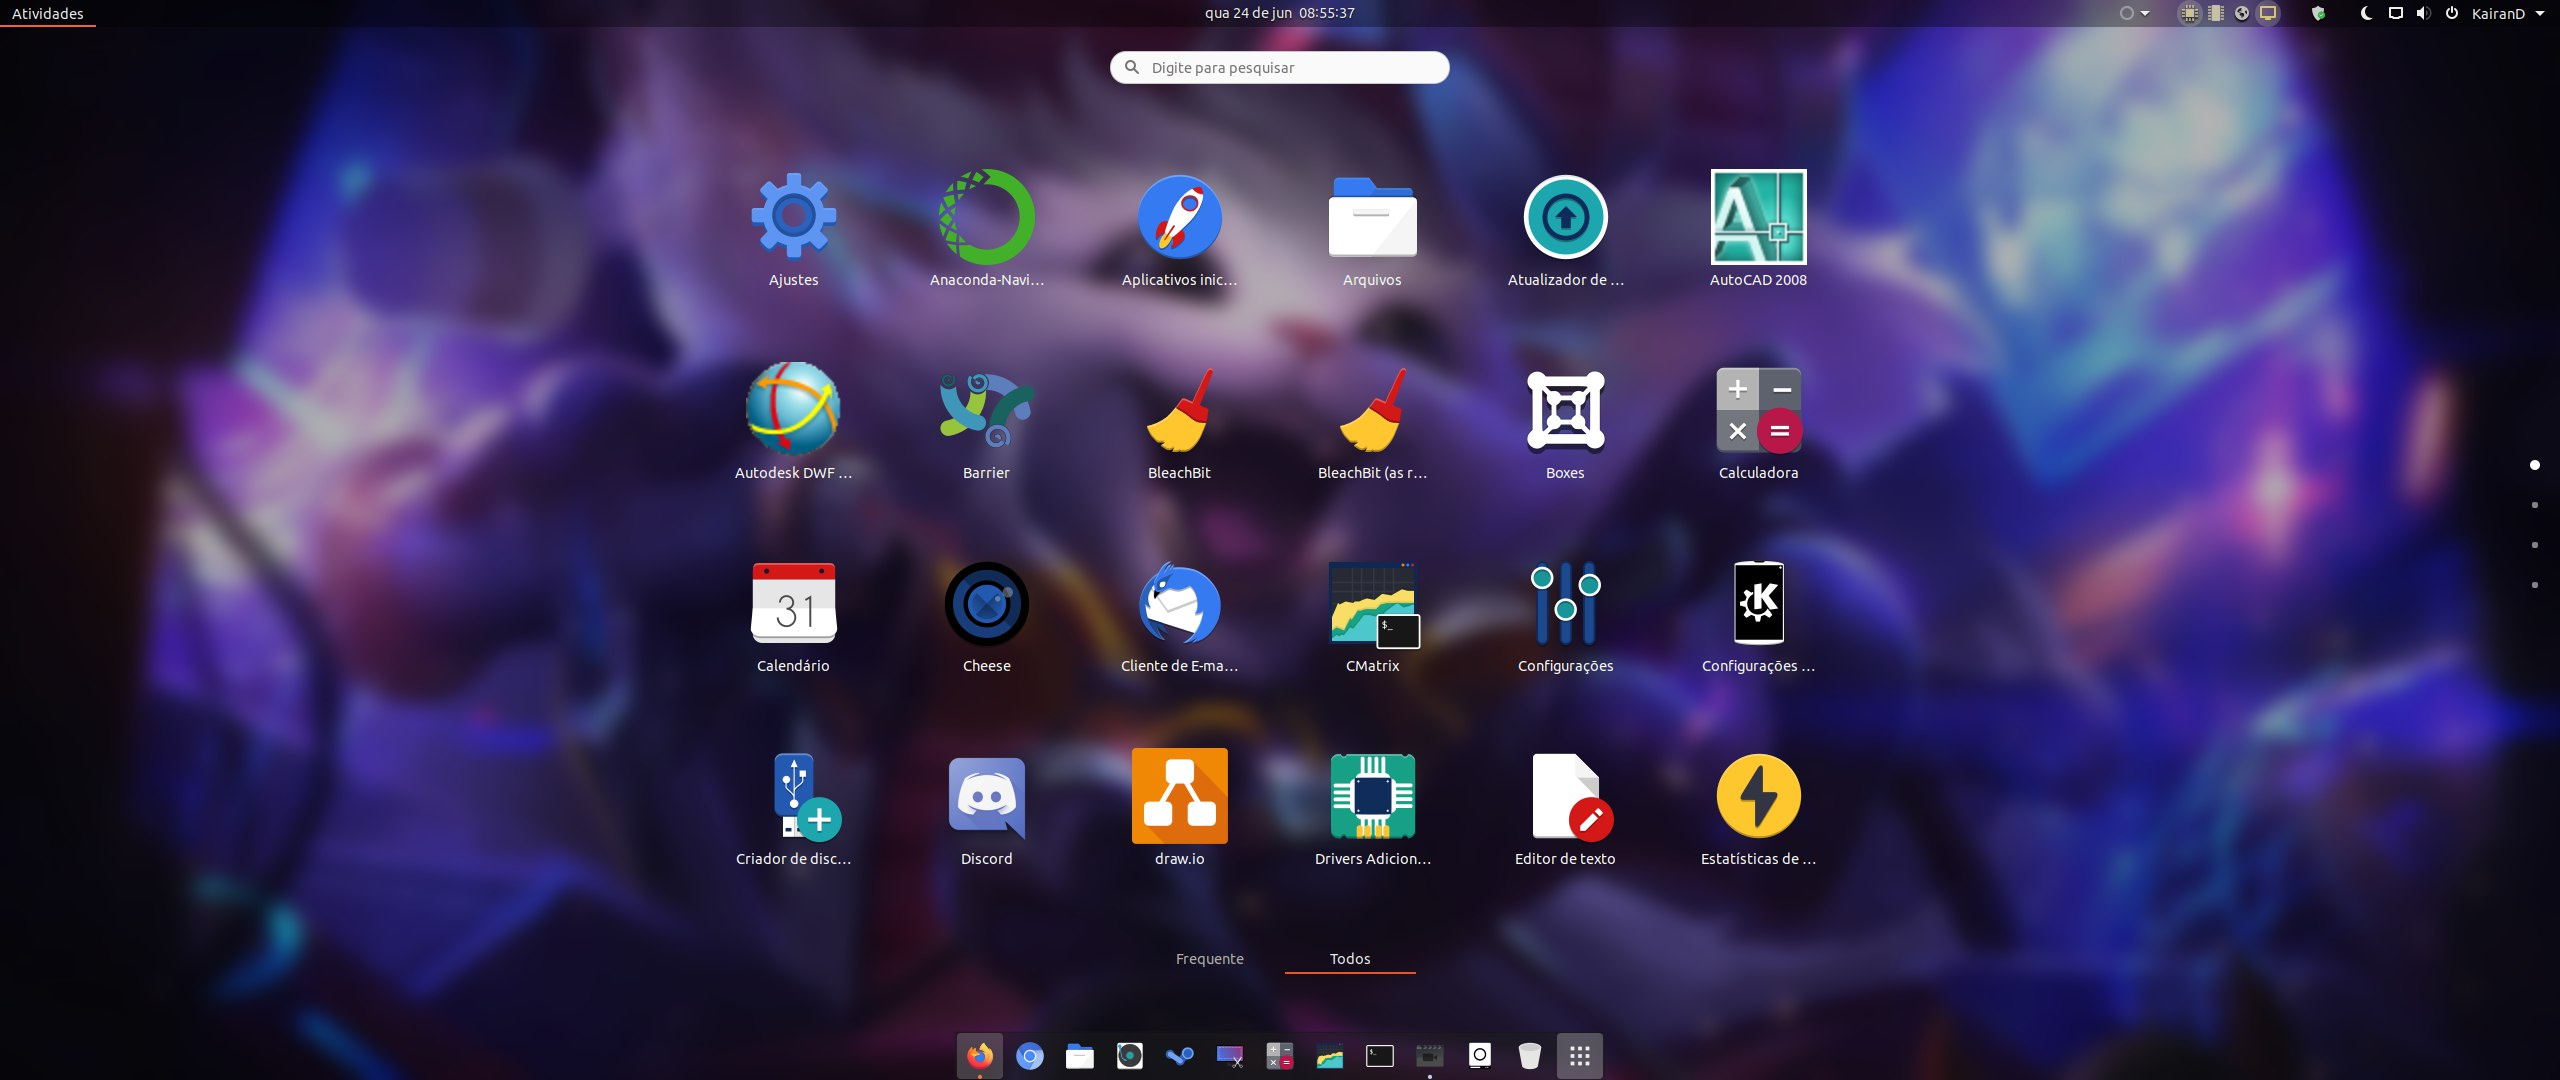Open Firefox from the dock
Image resolution: width=2560 pixels, height=1080 pixels.
click(x=980, y=1056)
